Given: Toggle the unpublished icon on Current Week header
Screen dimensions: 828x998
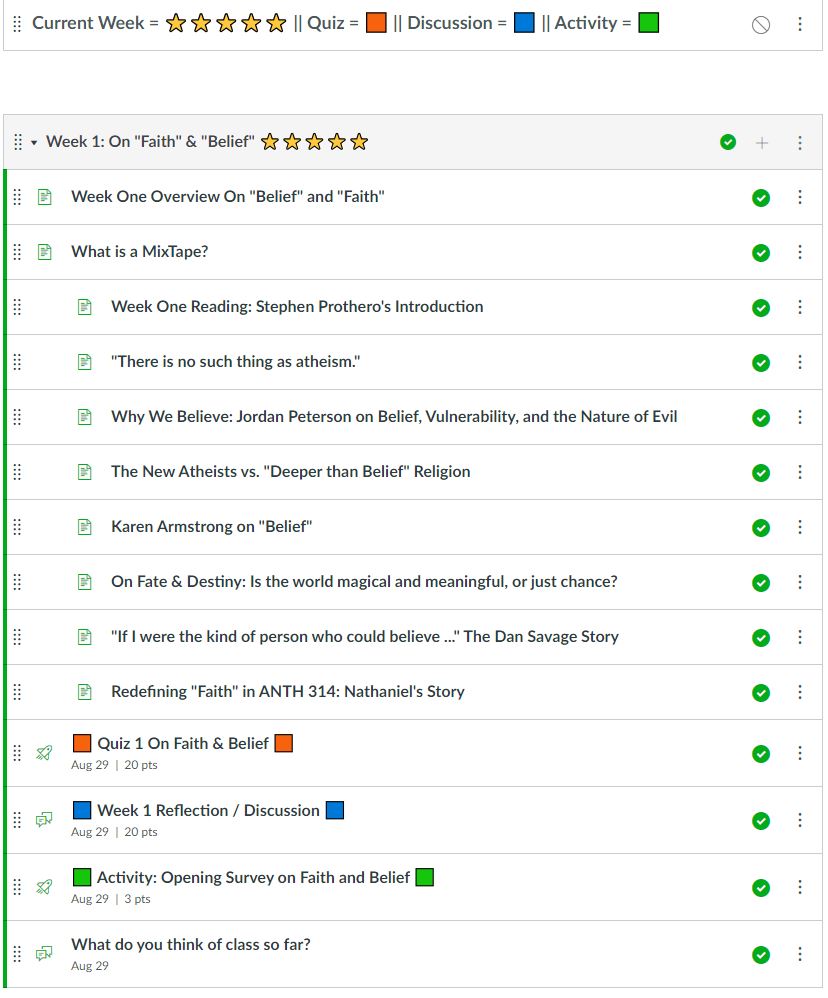Looking at the screenshot, I should pyautogui.click(x=761, y=25).
